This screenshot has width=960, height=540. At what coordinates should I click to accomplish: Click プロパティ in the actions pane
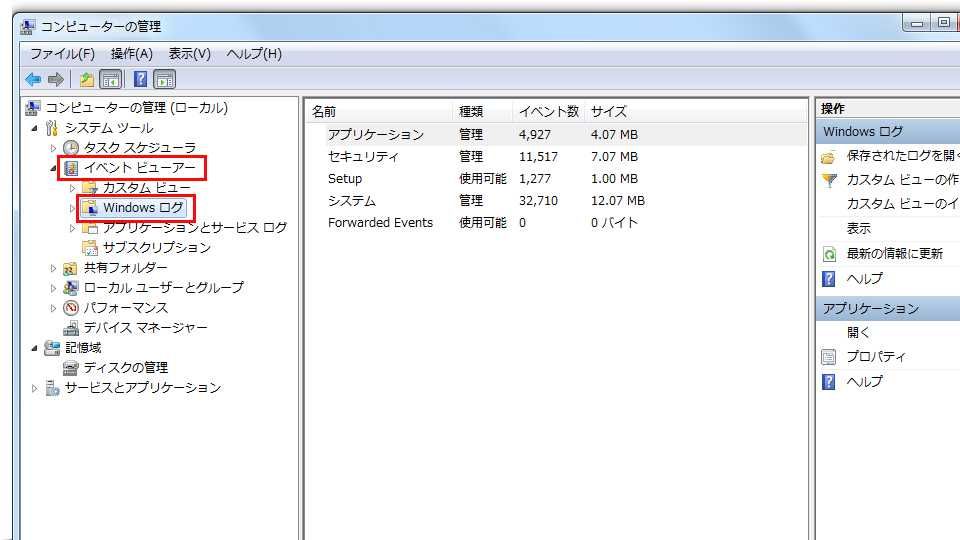pos(876,357)
